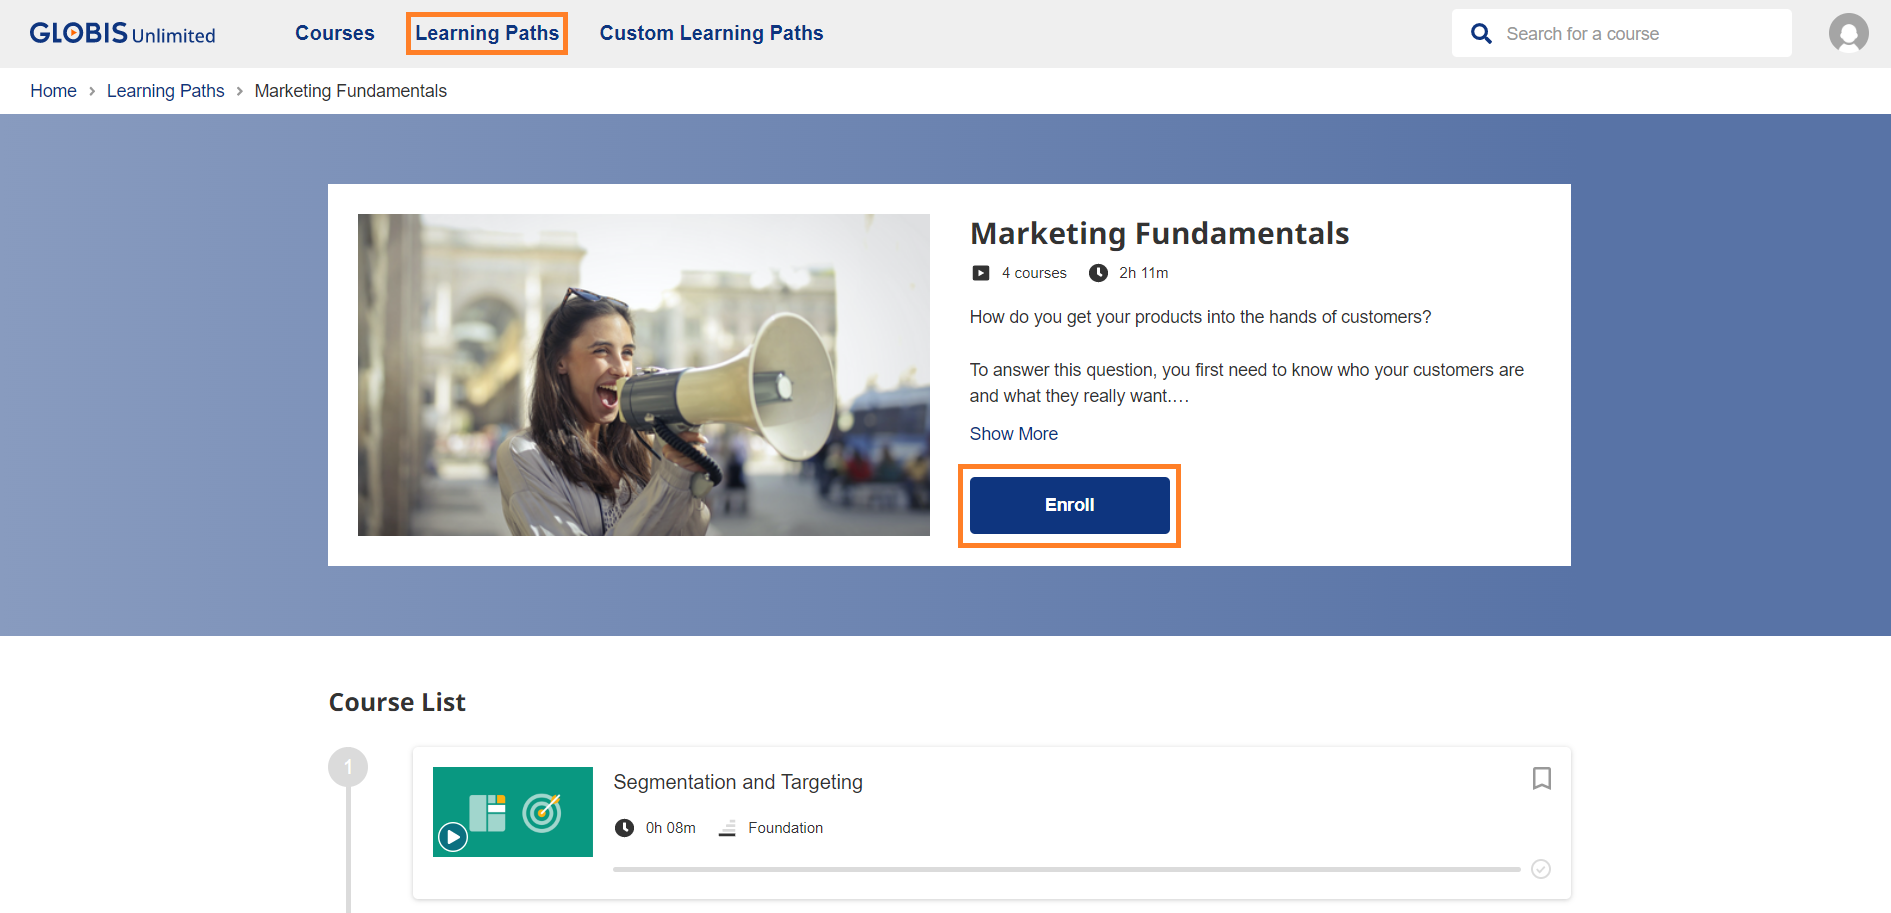The width and height of the screenshot is (1891, 913).
Task: Enroll in the Marketing Fundamentals path
Action: coord(1068,505)
